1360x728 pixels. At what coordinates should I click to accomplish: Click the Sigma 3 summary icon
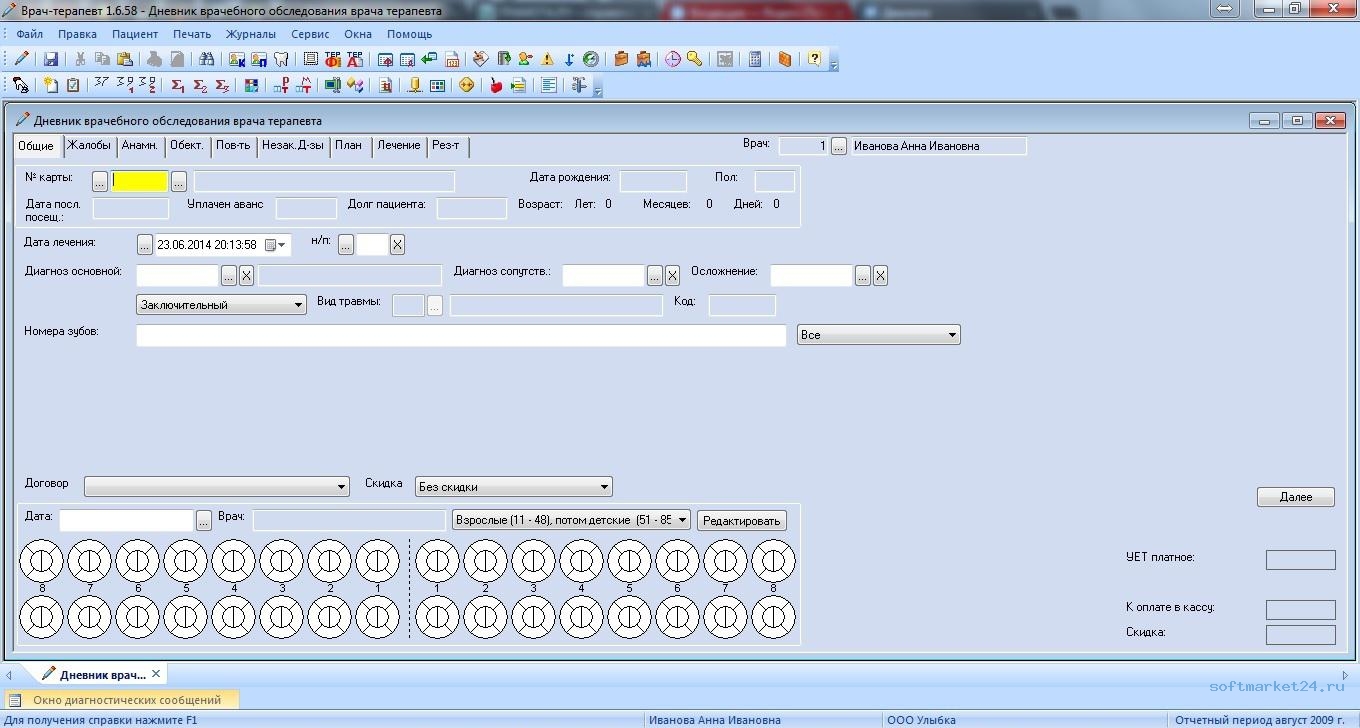coord(222,86)
